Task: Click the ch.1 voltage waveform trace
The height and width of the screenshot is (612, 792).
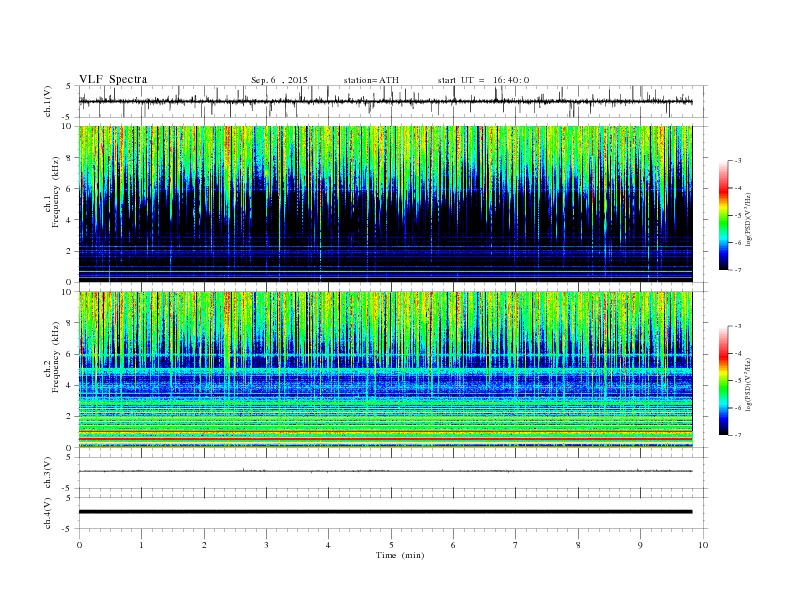Action: (x=385, y=101)
